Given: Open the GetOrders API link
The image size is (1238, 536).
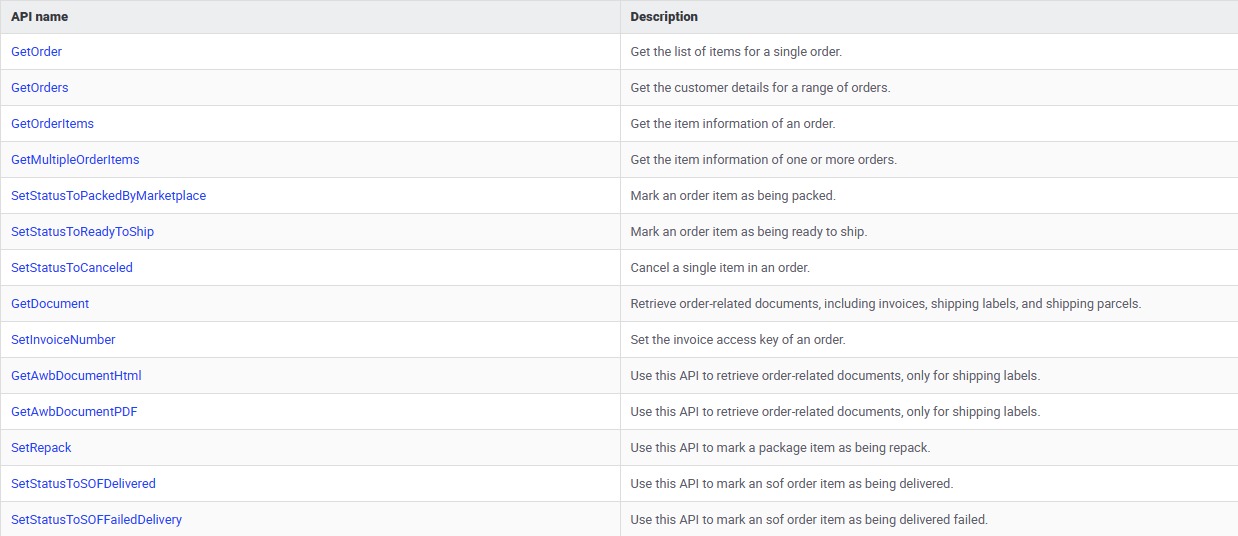Looking at the screenshot, I should [x=40, y=88].
